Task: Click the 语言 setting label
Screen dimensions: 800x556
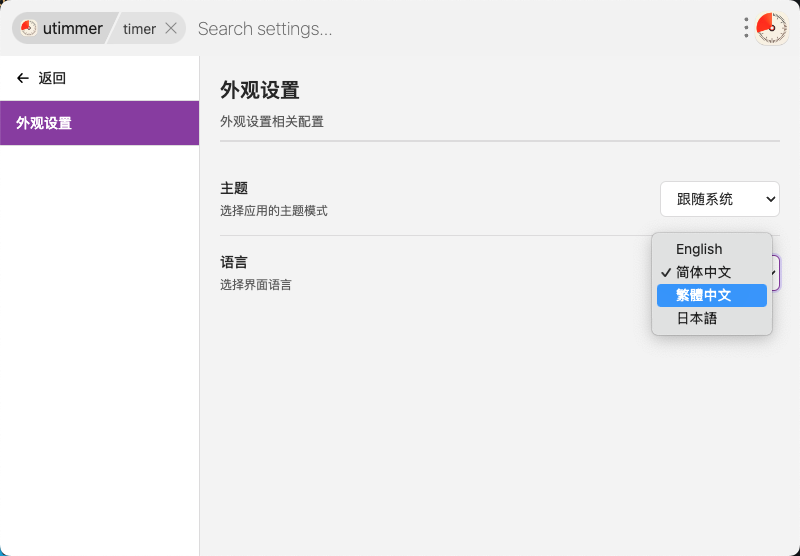Action: [234, 262]
